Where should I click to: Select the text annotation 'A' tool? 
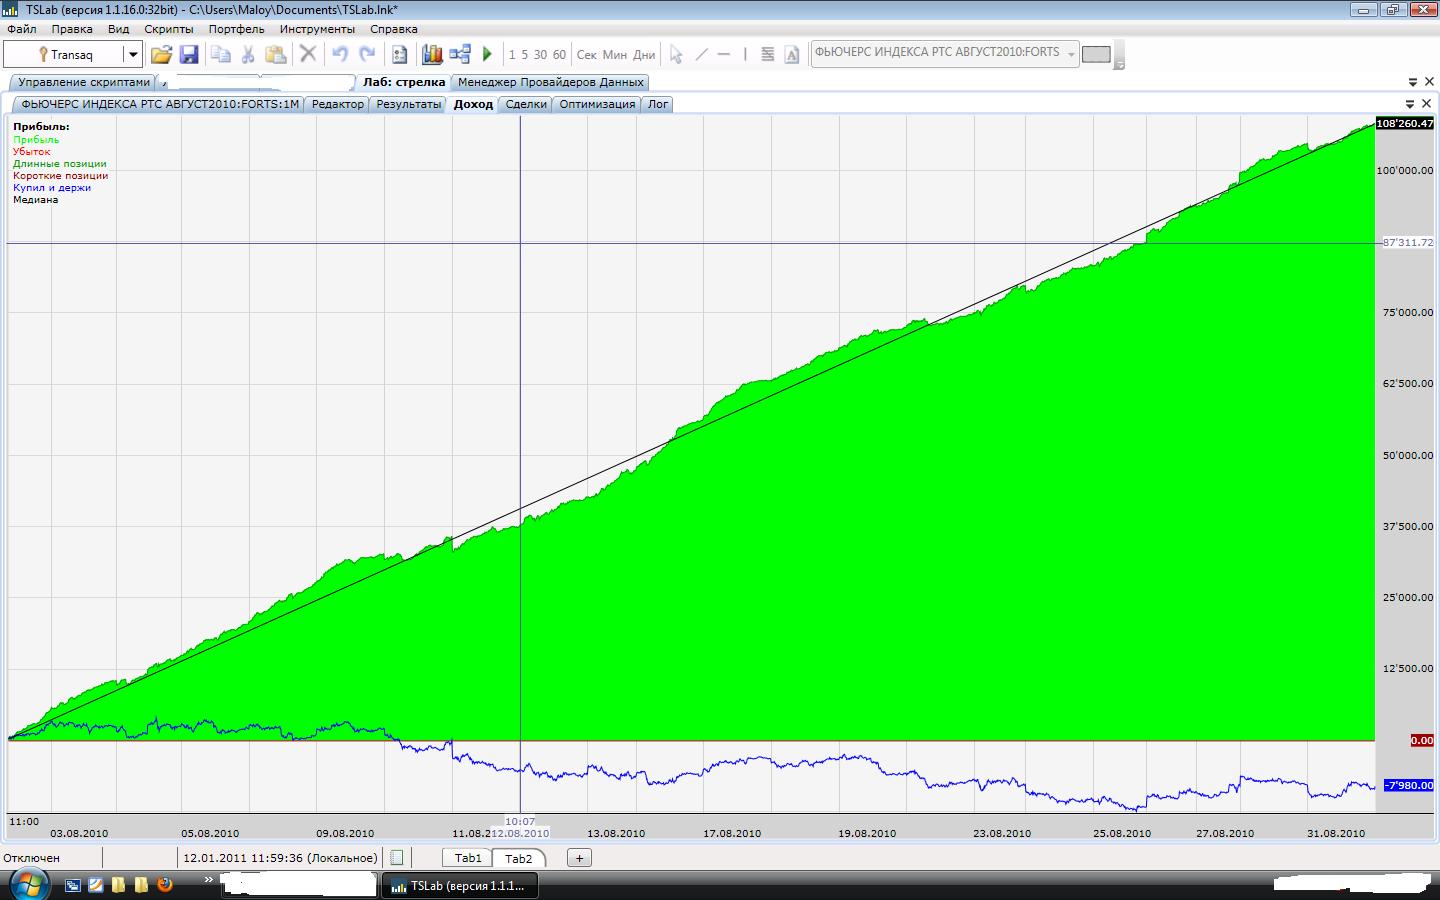pos(792,55)
